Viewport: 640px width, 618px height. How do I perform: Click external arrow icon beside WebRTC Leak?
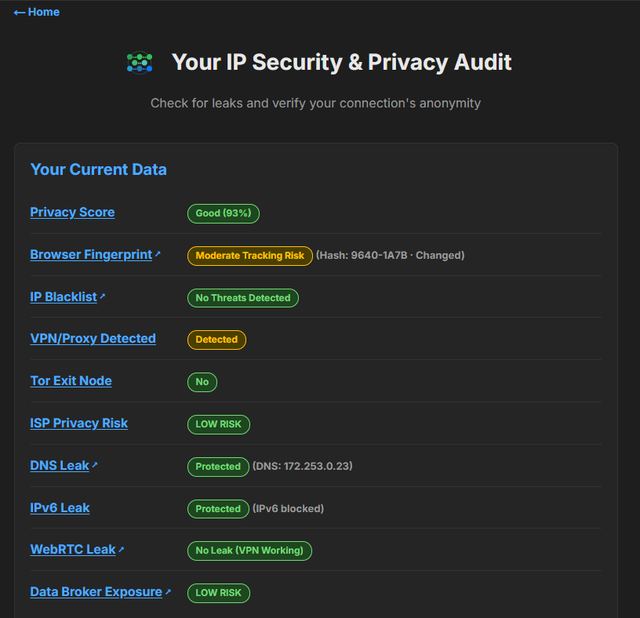pyautogui.click(x=121, y=549)
